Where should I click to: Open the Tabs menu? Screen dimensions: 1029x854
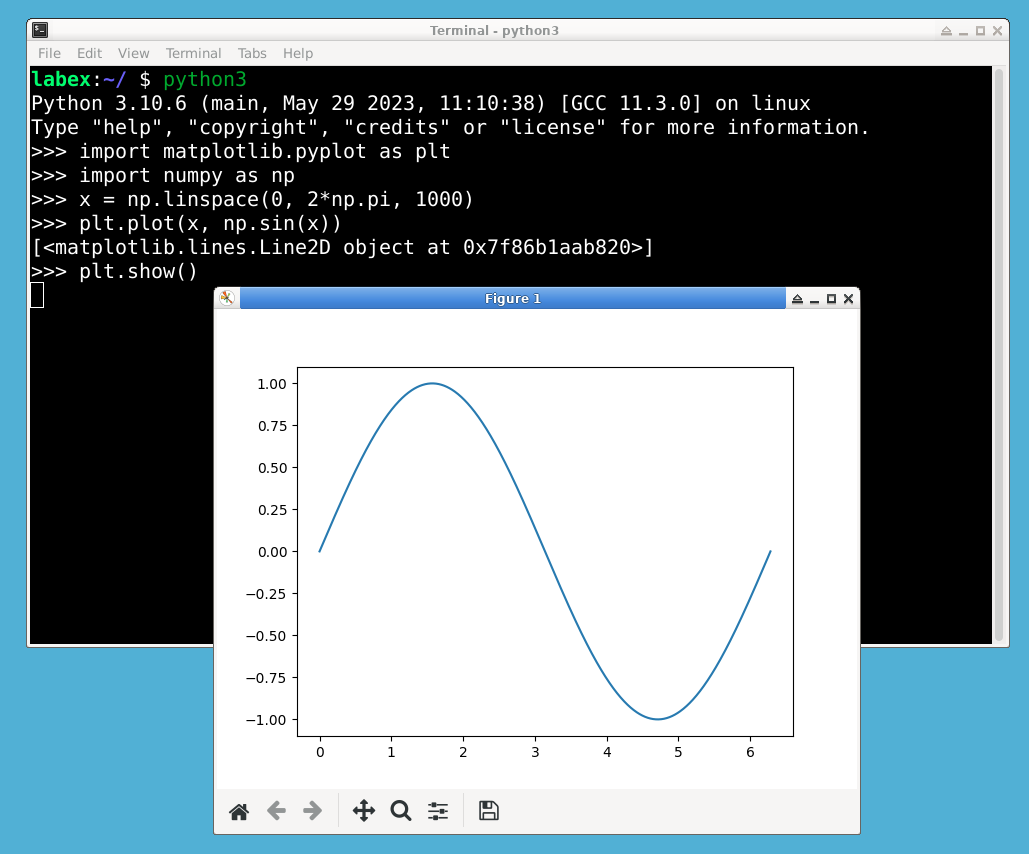click(x=251, y=53)
